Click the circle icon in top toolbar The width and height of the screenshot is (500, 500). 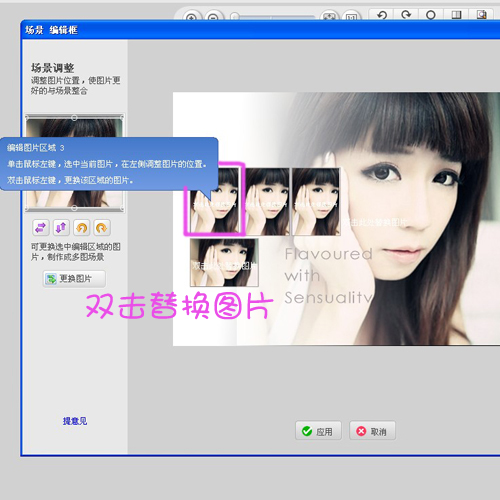[431, 15]
